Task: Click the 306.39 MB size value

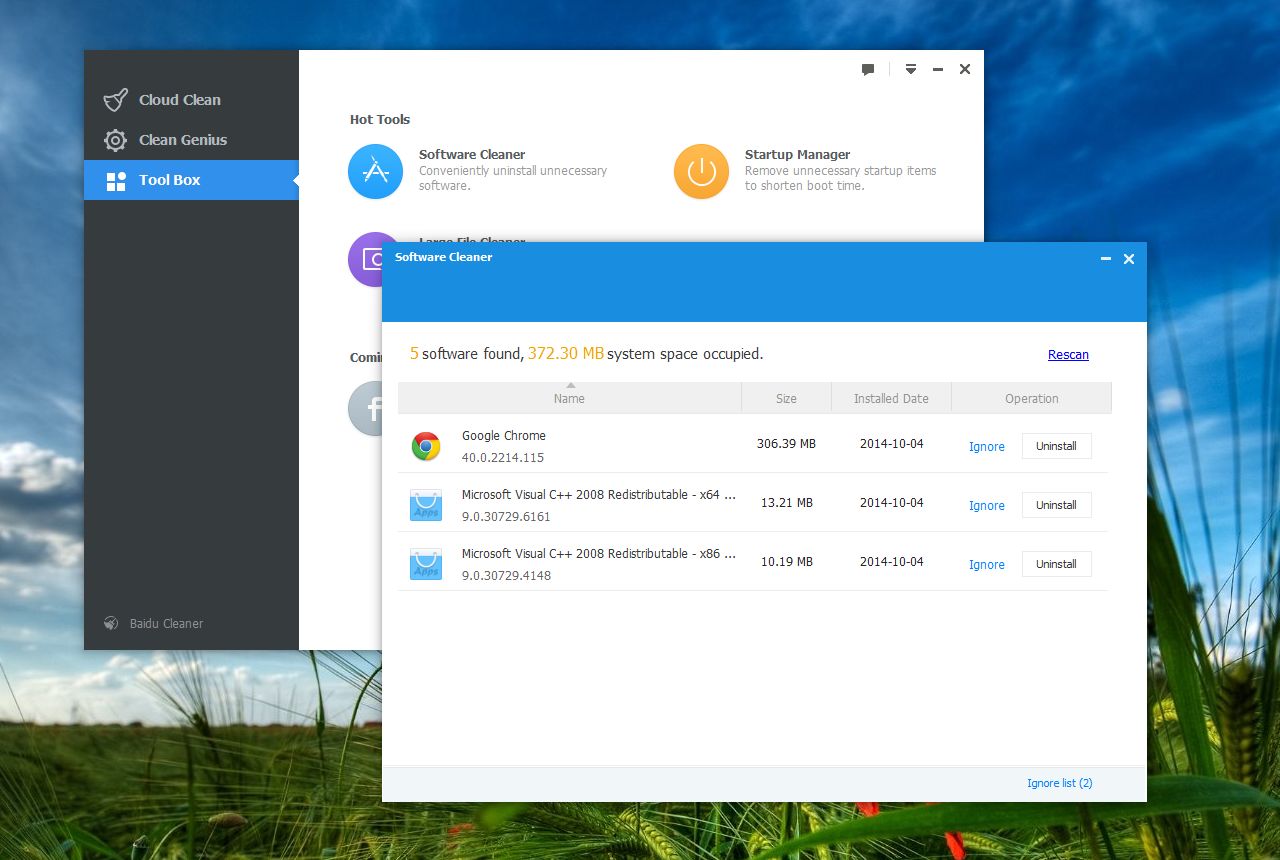Action: pyautogui.click(x=786, y=444)
